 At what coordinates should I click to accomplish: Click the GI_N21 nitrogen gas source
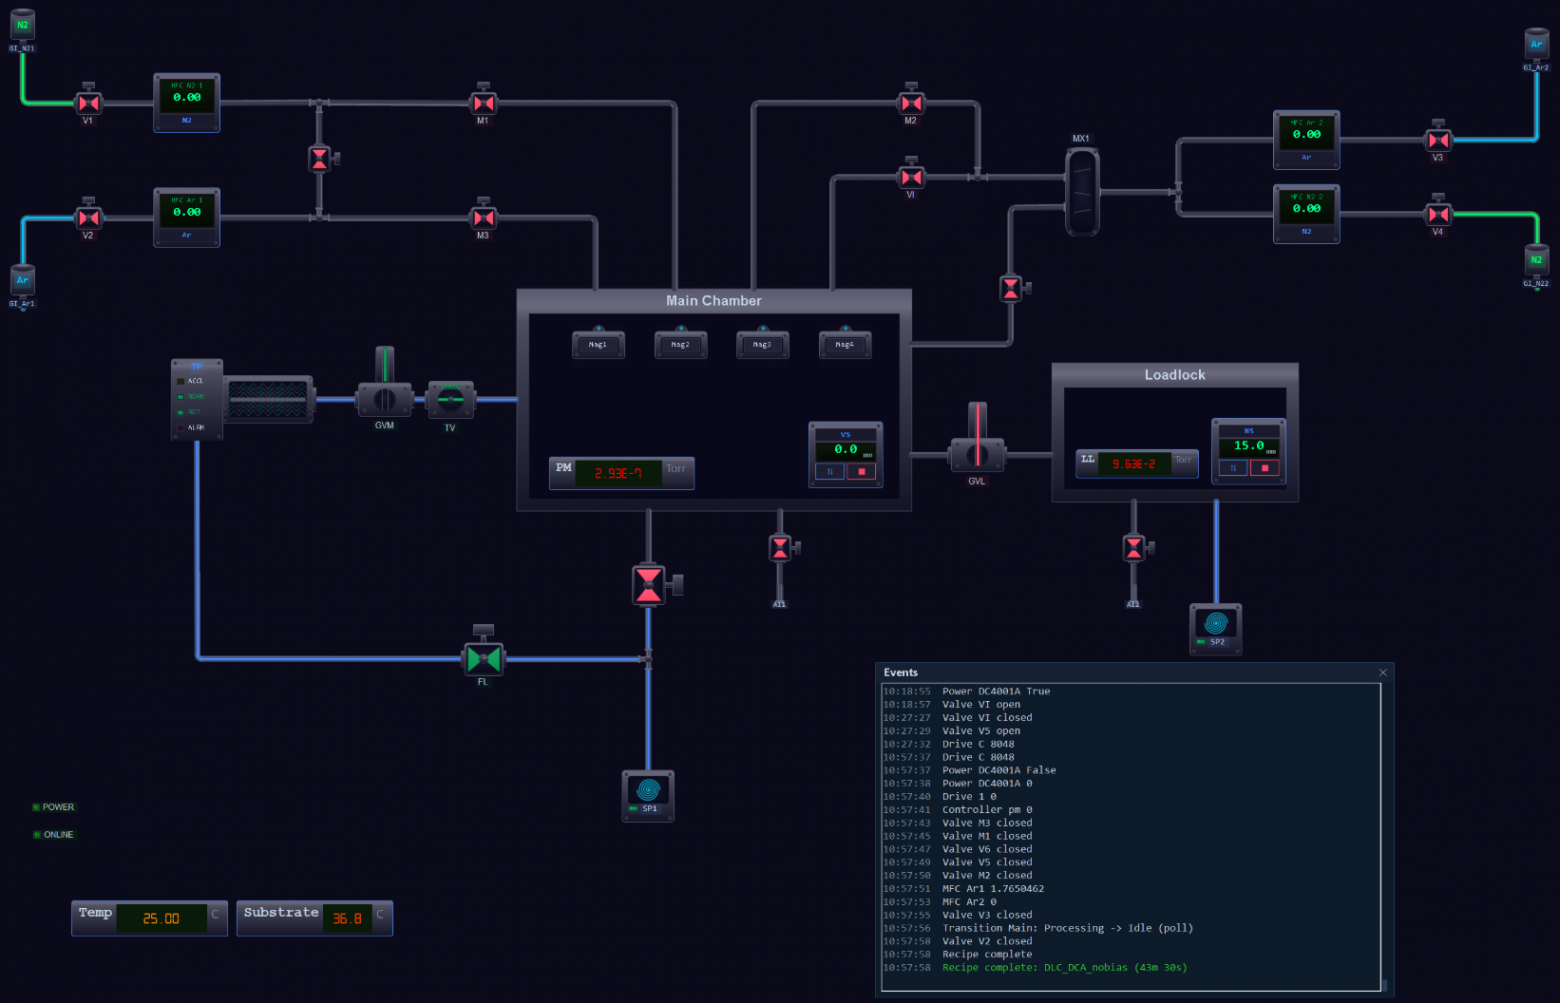point(22,25)
